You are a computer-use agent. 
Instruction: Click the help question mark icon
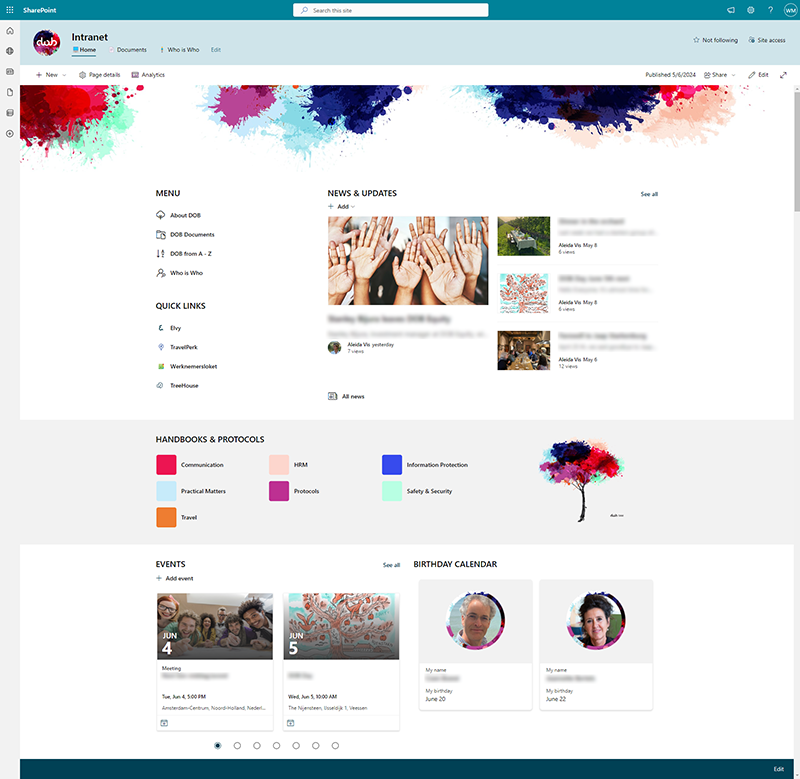770,10
